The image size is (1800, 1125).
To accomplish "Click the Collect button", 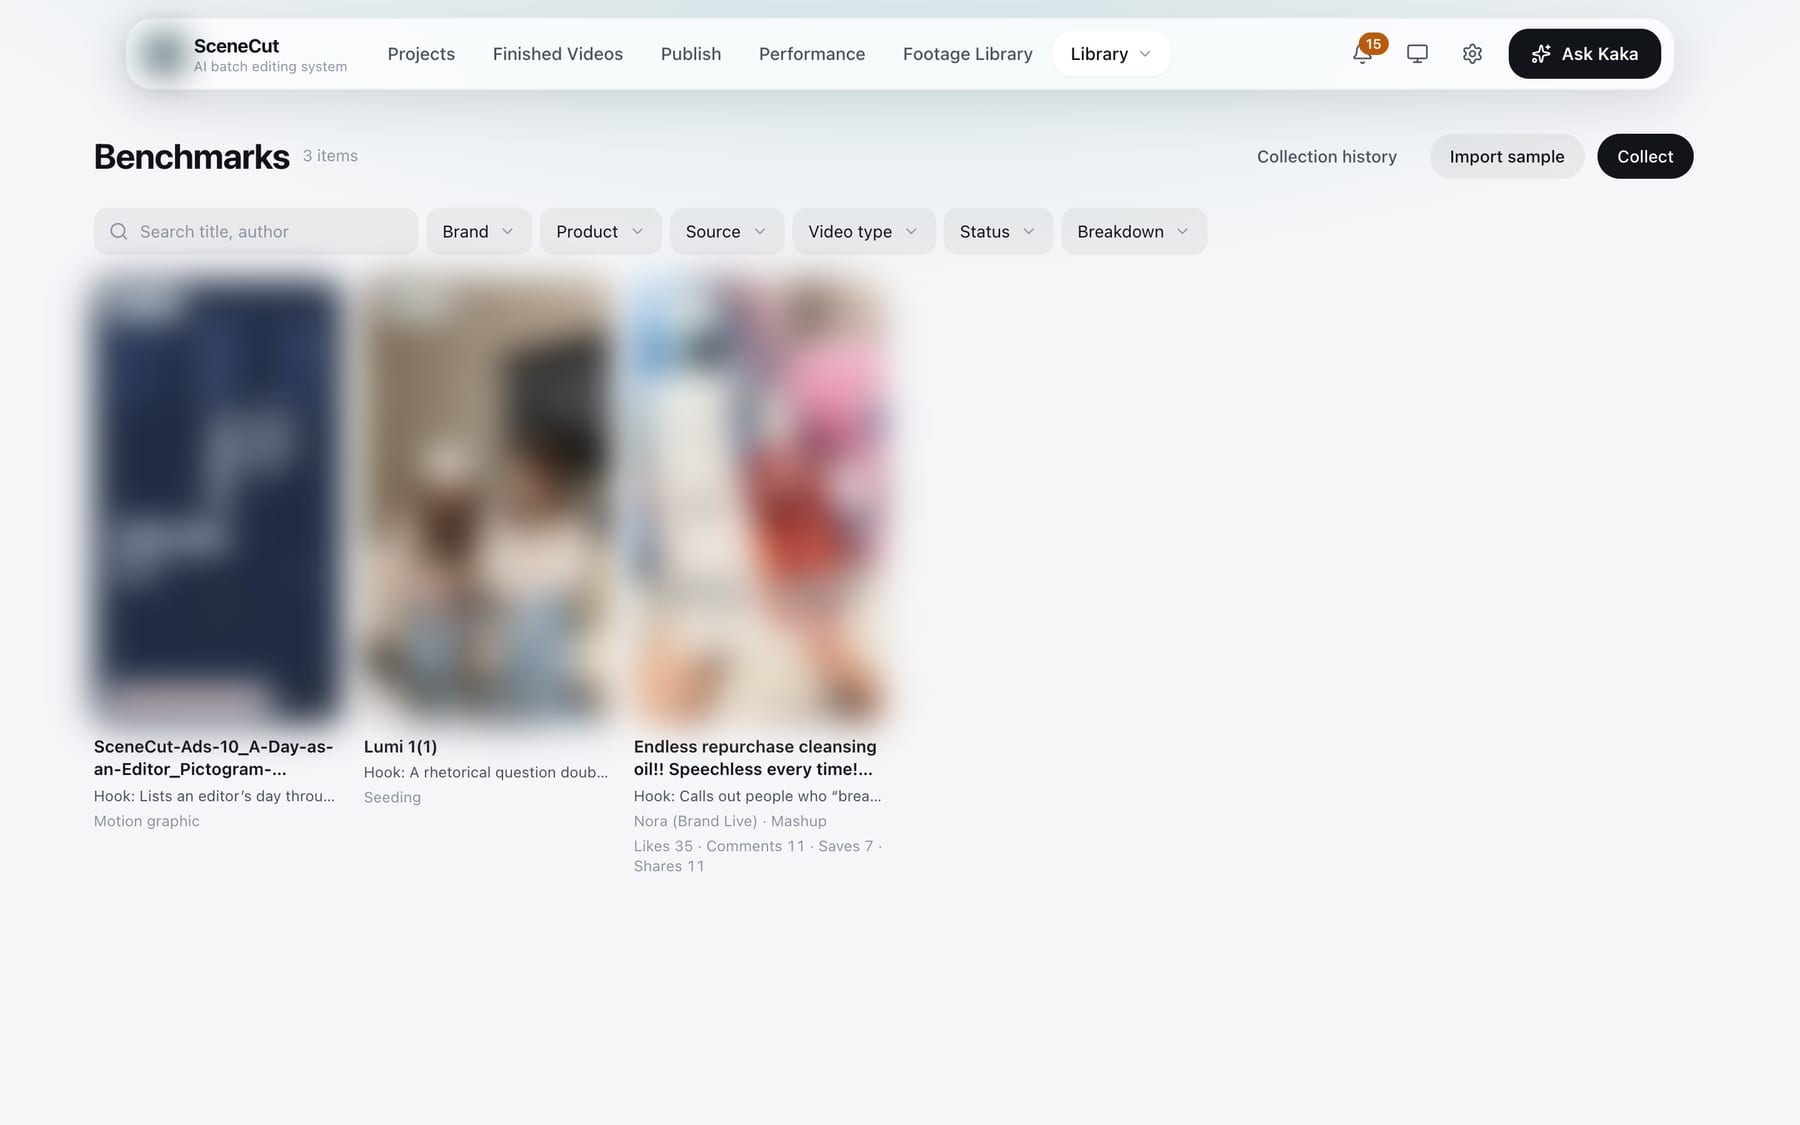I will [1645, 157].
